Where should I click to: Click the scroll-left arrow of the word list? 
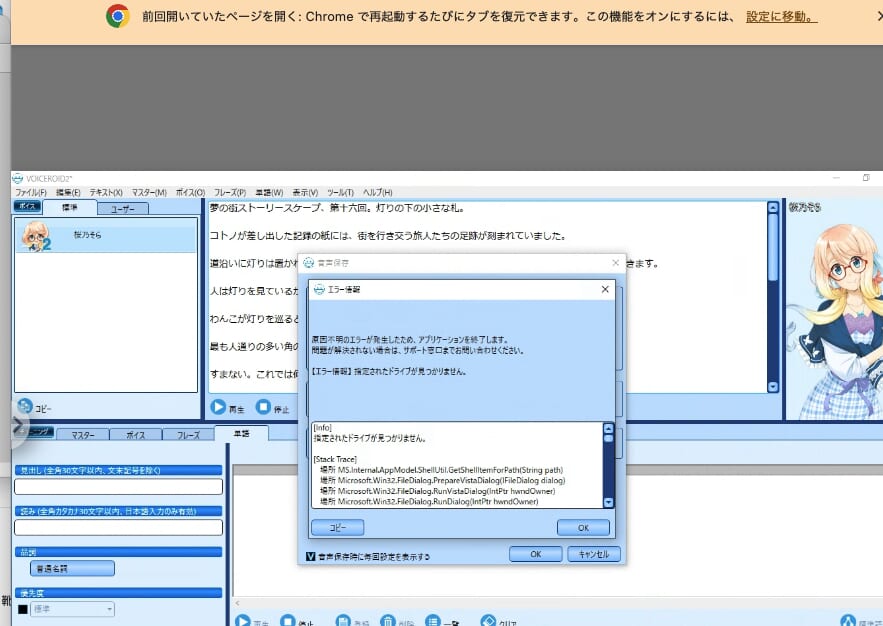click(237, 603)
